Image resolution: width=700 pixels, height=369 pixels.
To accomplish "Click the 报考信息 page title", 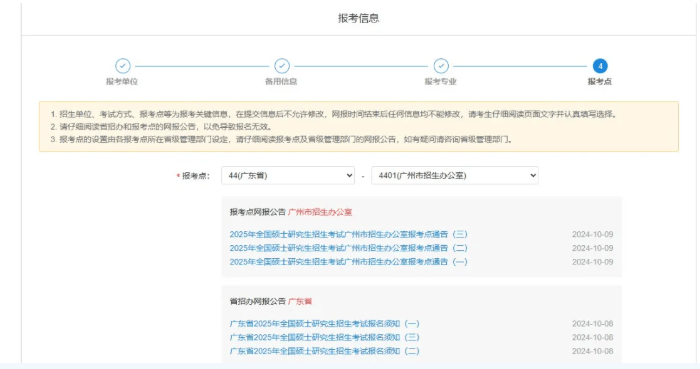I will (x=358, y=18).
